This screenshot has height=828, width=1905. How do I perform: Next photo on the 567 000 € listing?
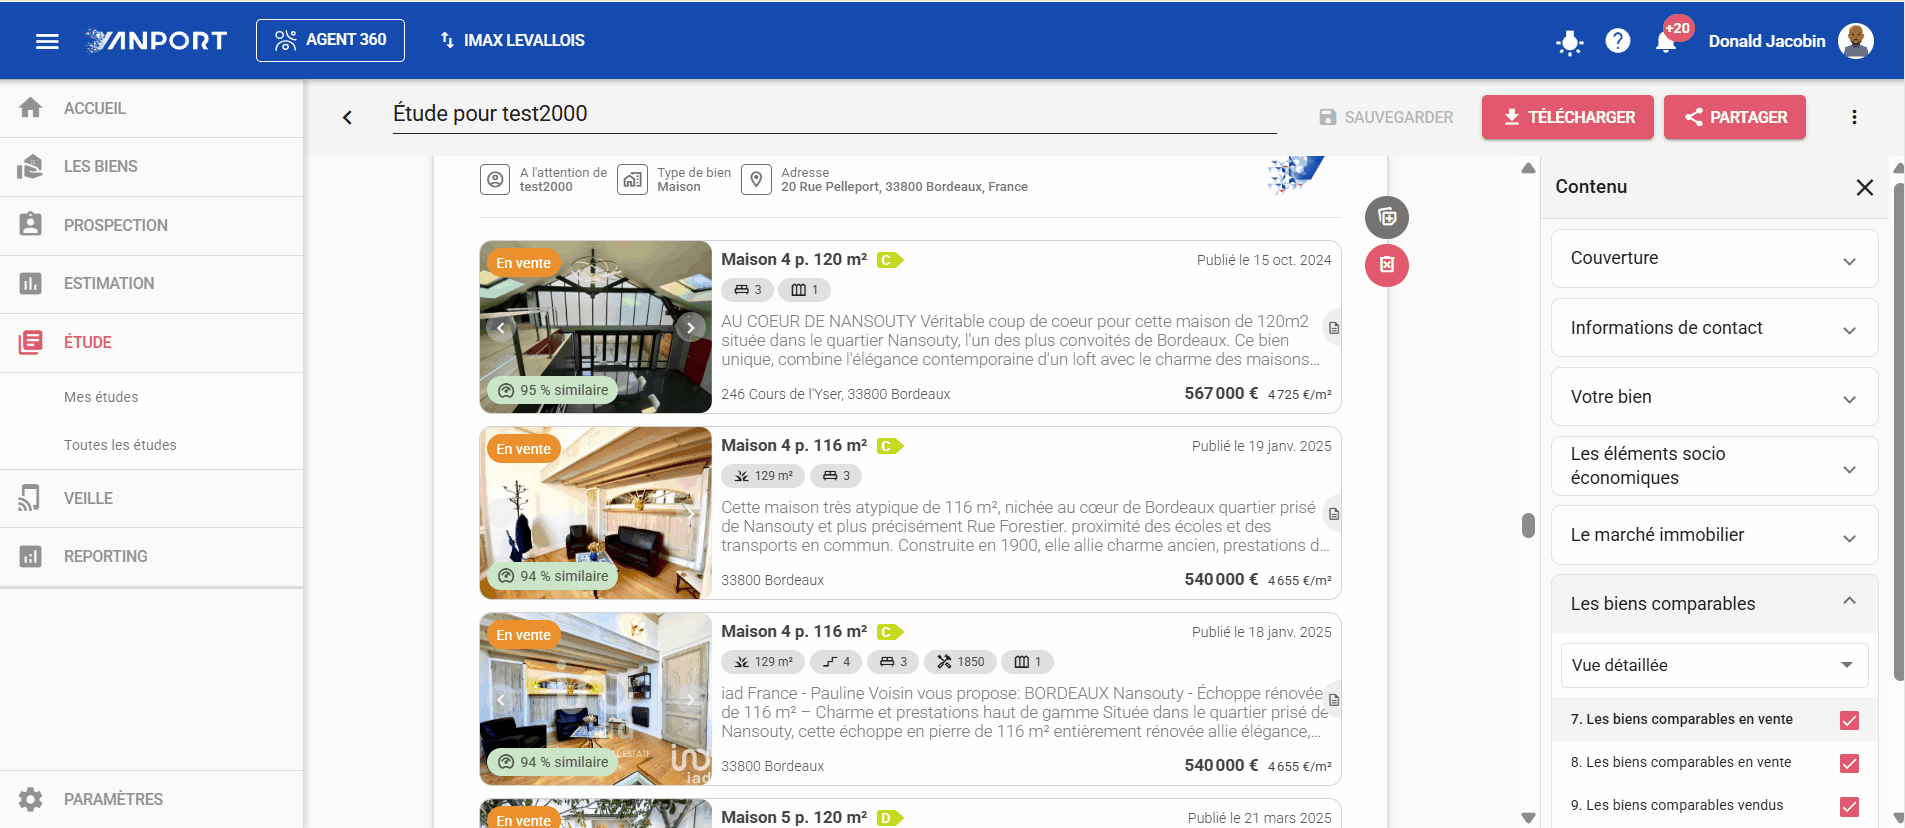[x=690, y=327]
